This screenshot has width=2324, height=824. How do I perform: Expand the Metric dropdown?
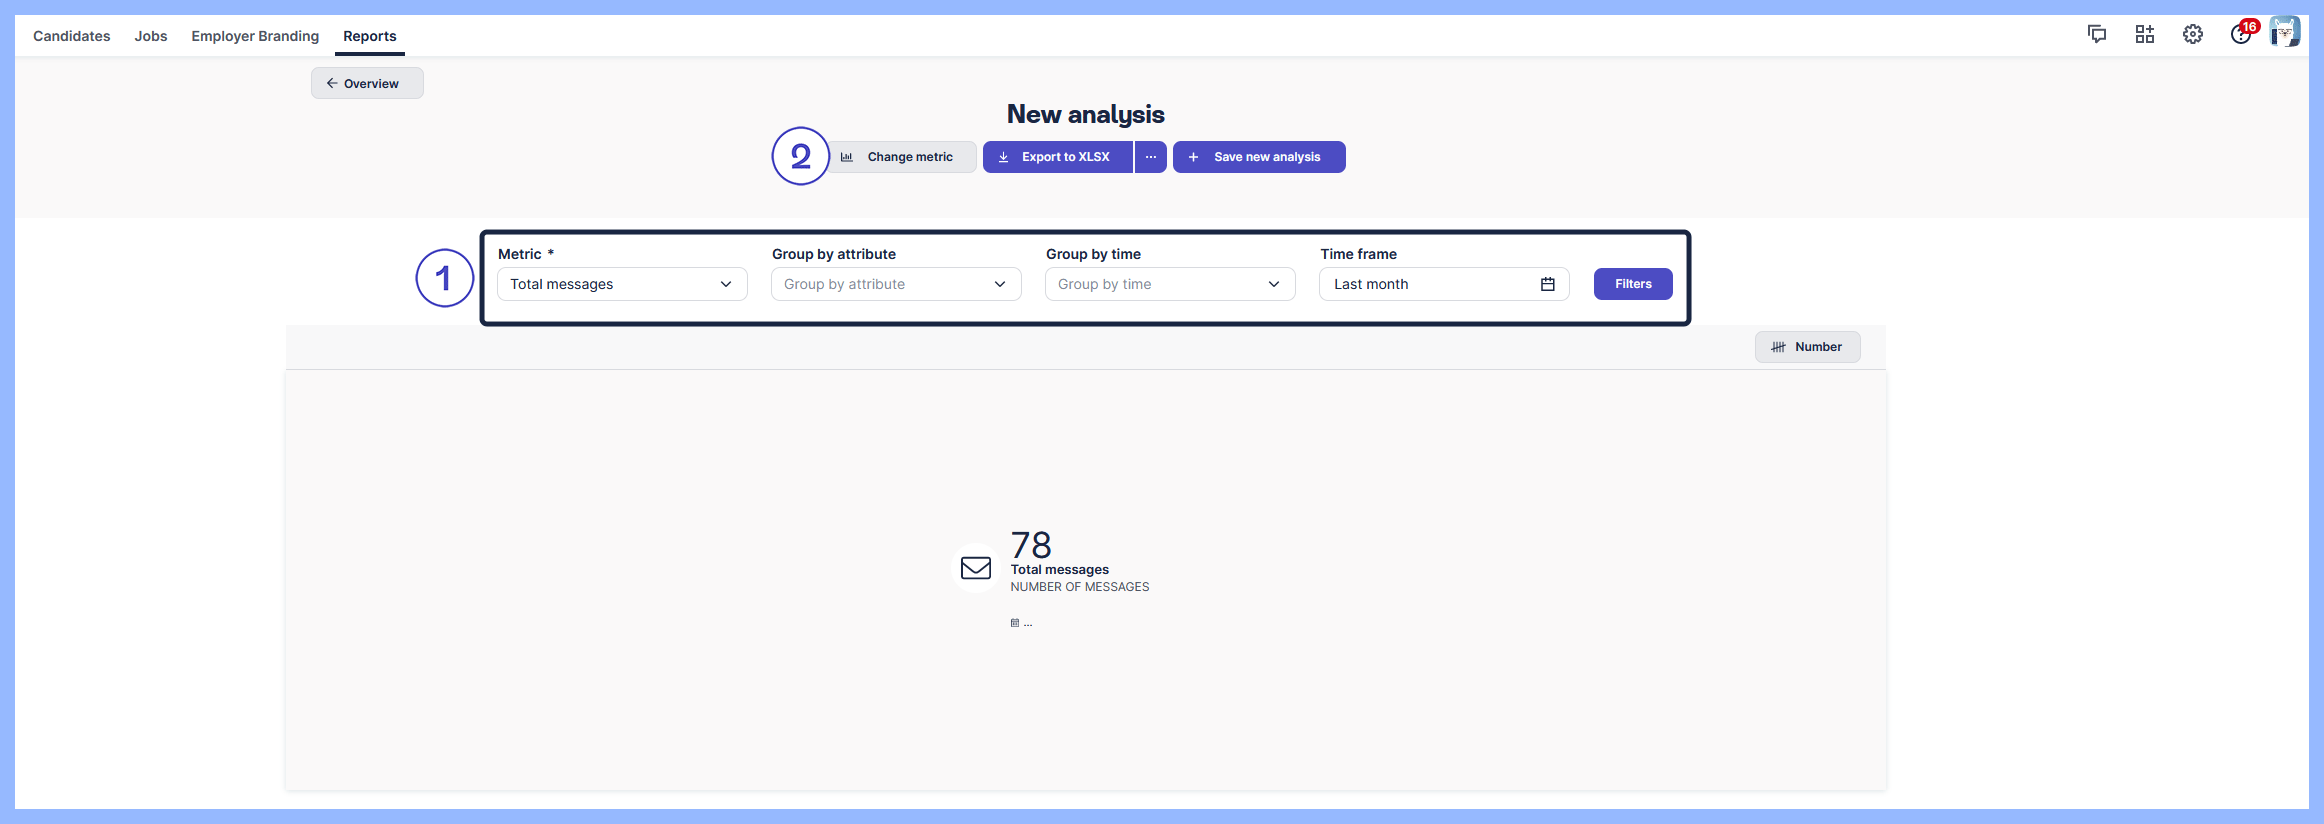coord(622,284)
